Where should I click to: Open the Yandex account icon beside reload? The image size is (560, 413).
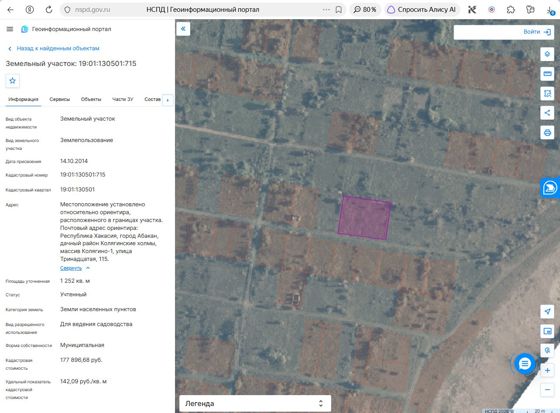click(30, 10)
